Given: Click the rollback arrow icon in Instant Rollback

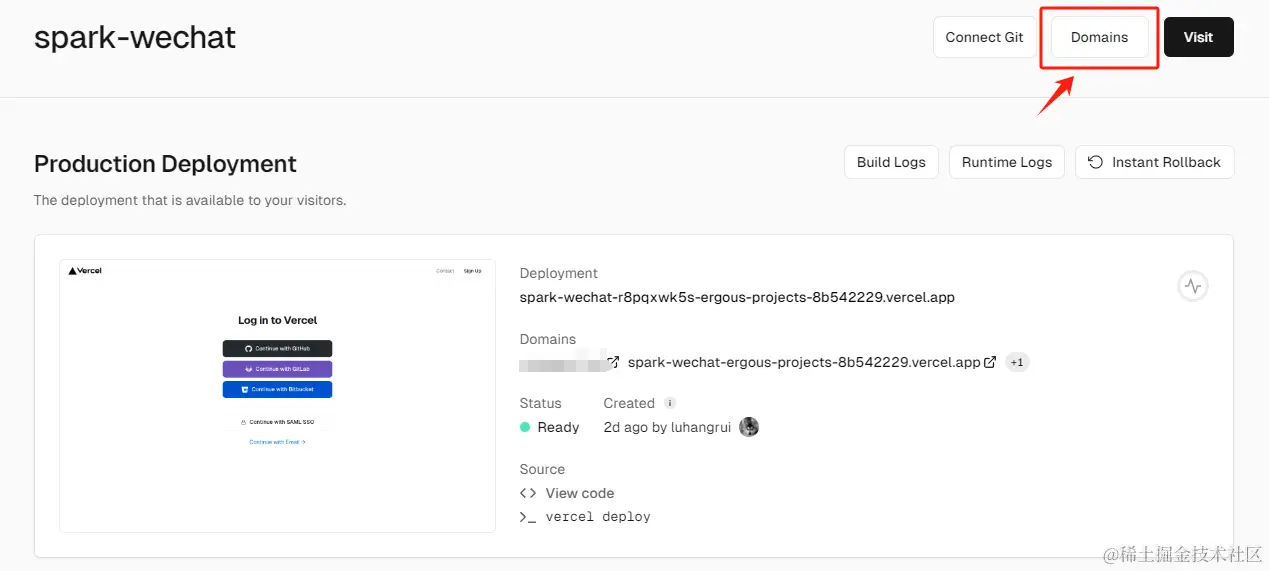Looking at the screenshot, I should pyautogui.click(x=1096, y=162).
